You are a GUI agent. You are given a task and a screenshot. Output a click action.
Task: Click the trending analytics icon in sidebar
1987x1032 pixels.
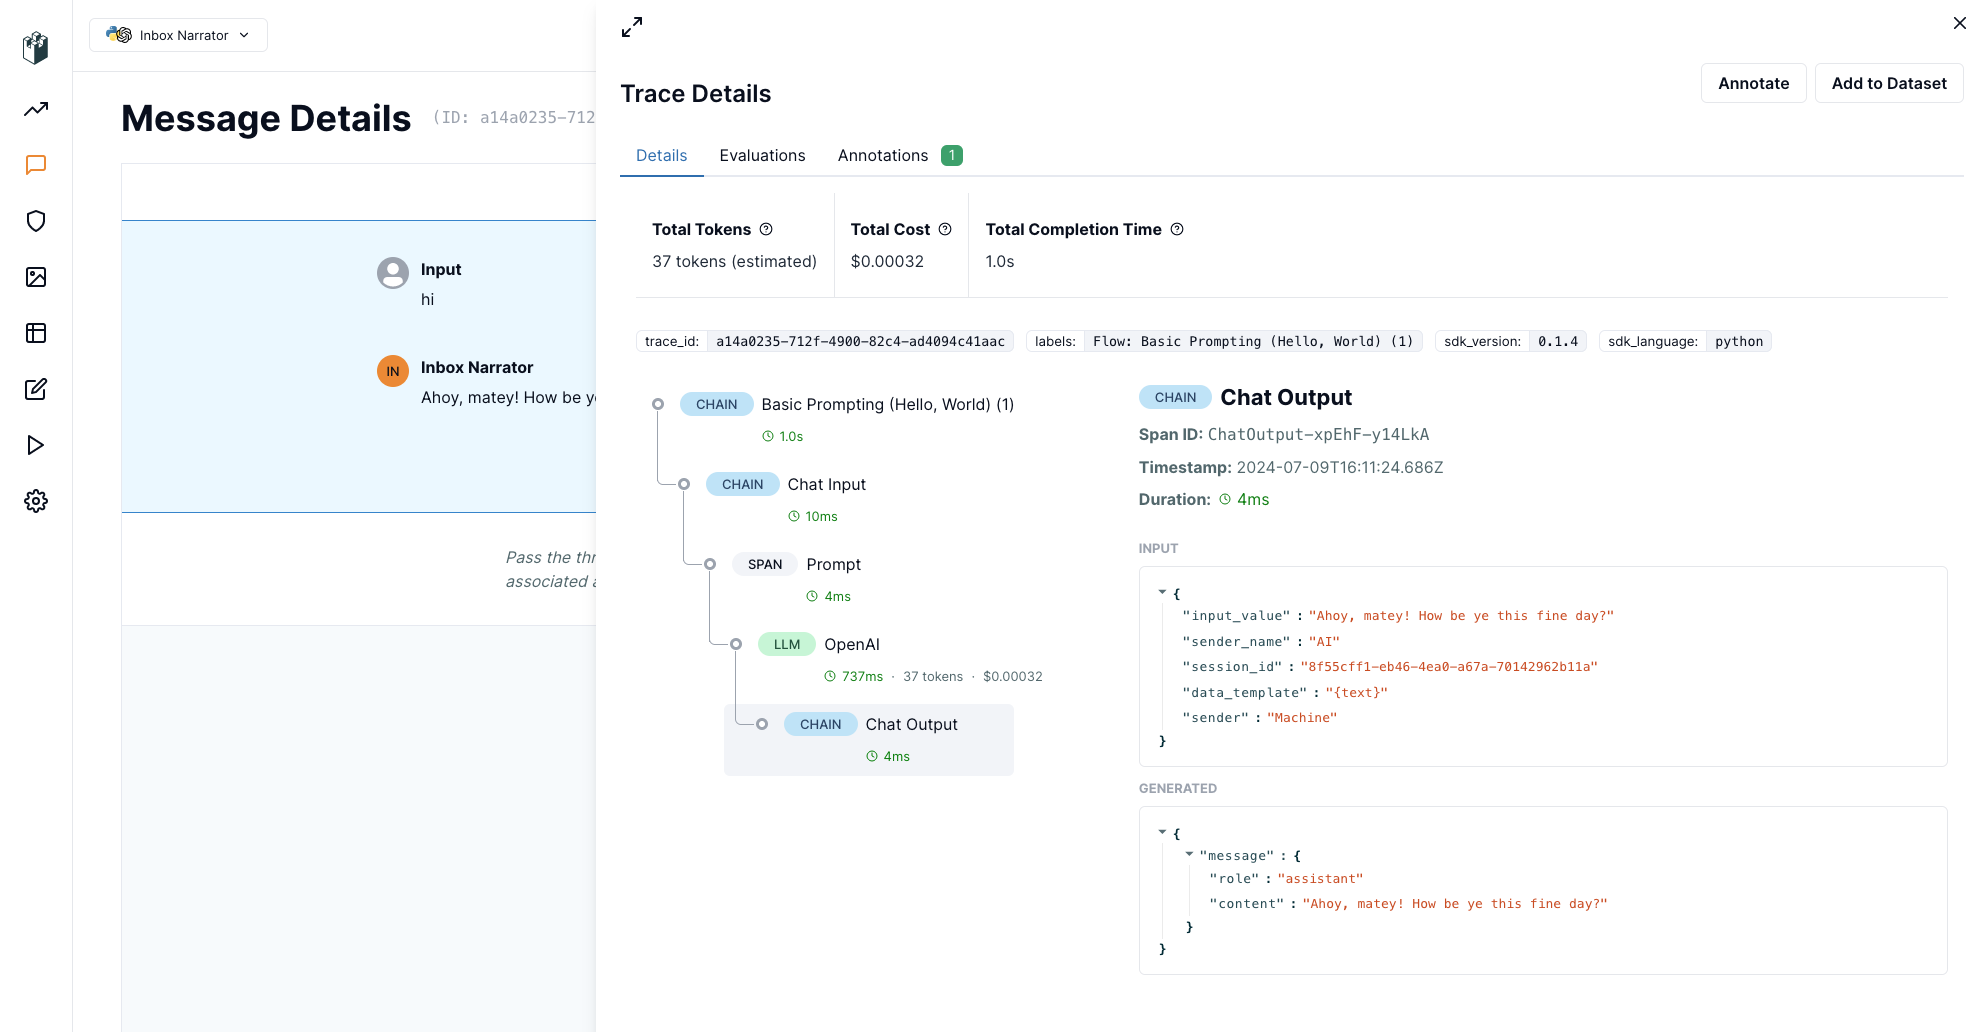coord(36,109)
